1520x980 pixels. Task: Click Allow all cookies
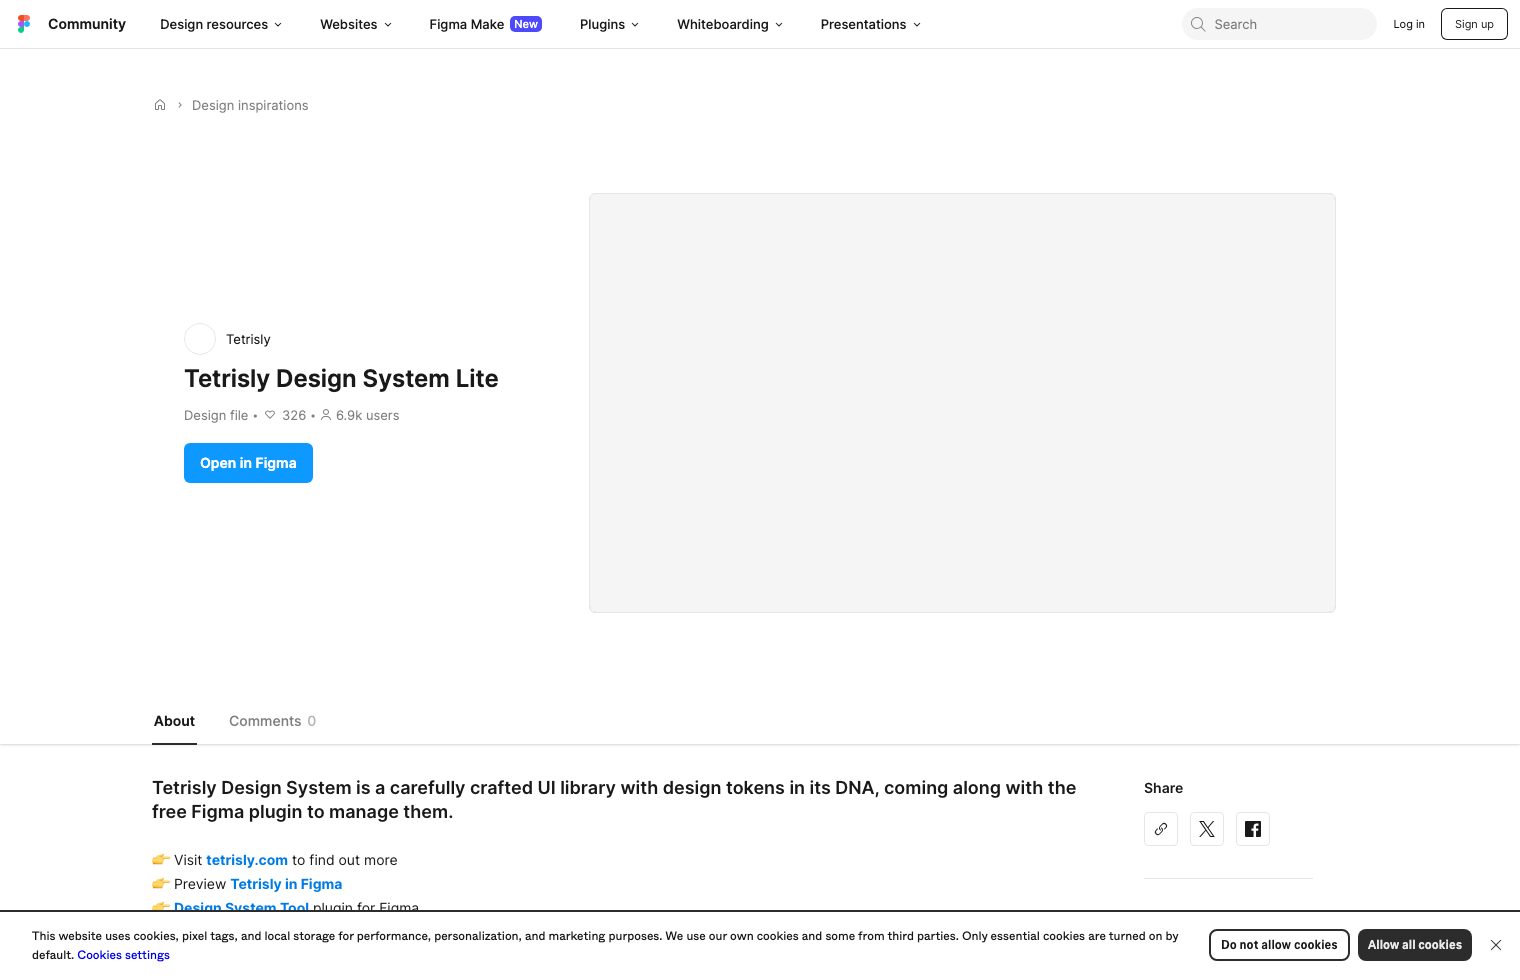pyautogui.click(x=1414, y=944)
